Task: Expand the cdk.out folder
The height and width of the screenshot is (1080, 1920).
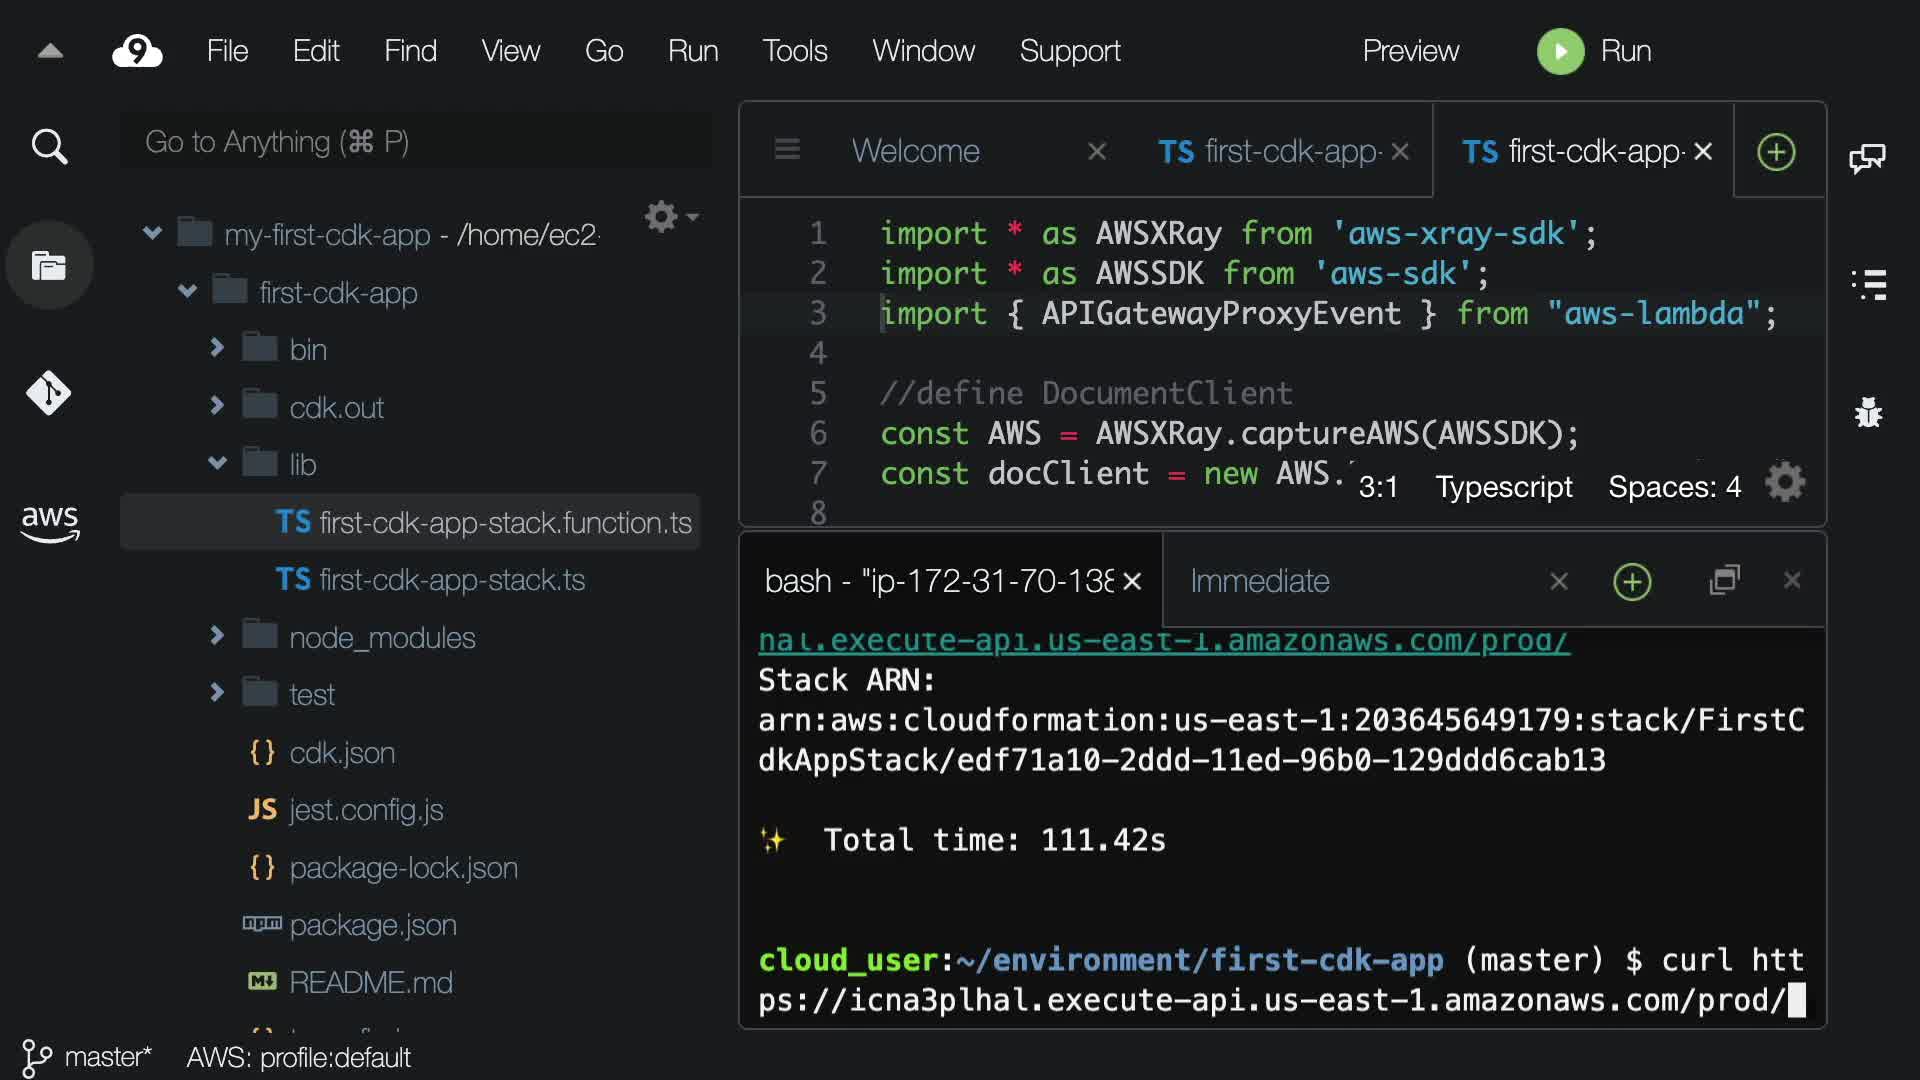Action: coord(217,405)
